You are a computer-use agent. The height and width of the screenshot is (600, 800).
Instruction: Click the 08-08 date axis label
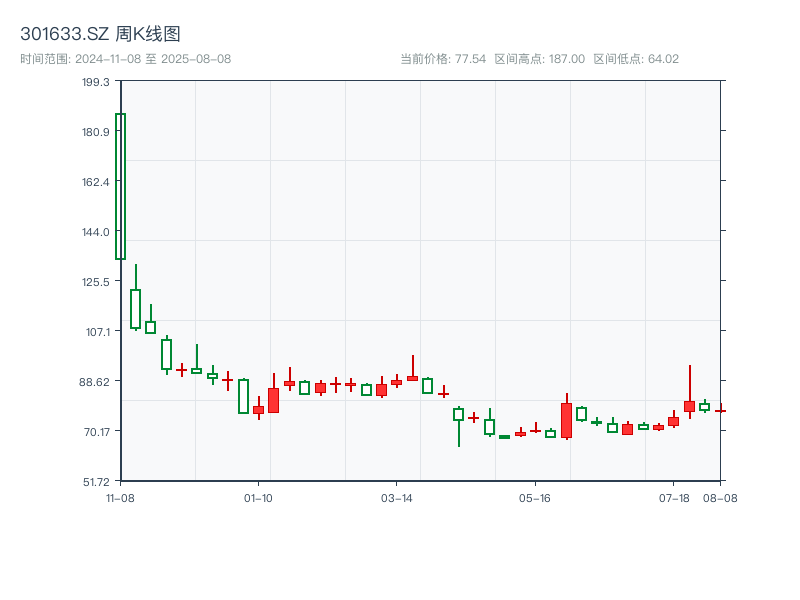[720, 497]
